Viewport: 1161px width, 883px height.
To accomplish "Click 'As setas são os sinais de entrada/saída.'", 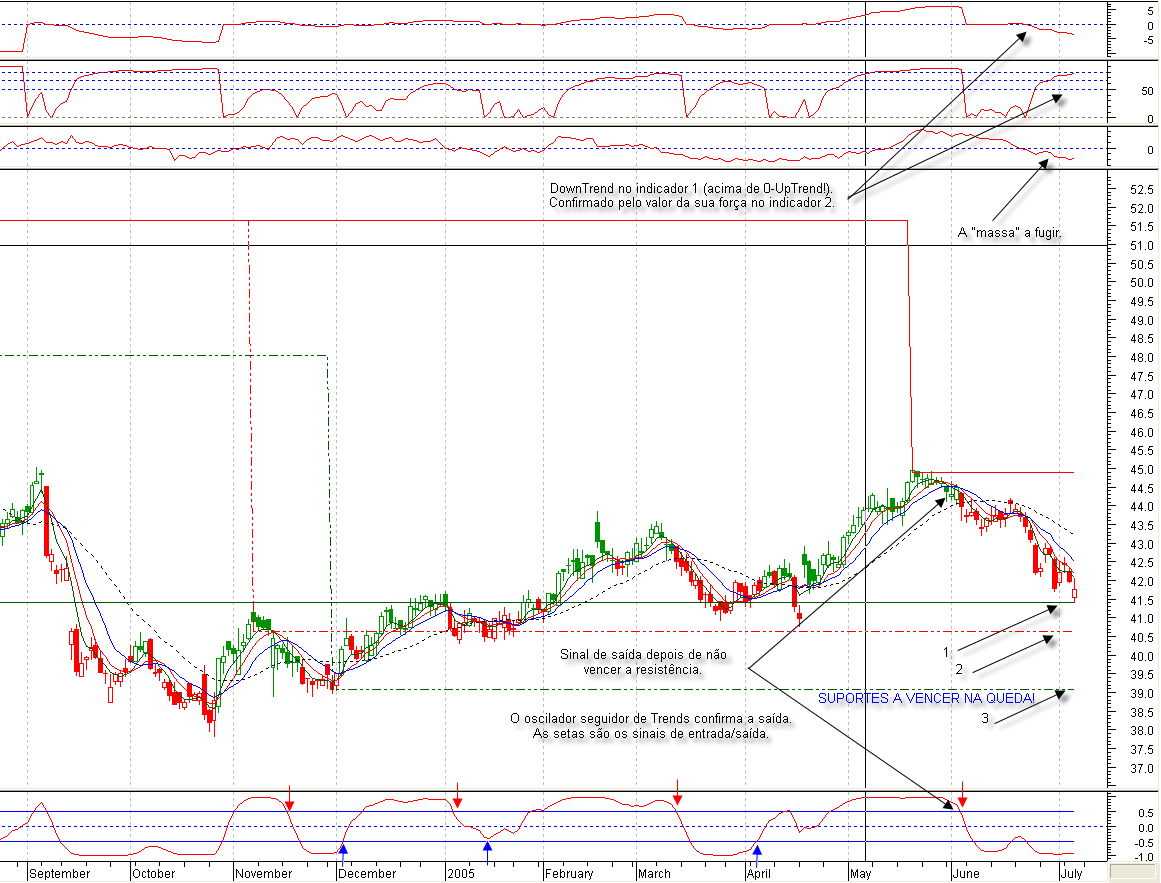I will pos(651,733).
